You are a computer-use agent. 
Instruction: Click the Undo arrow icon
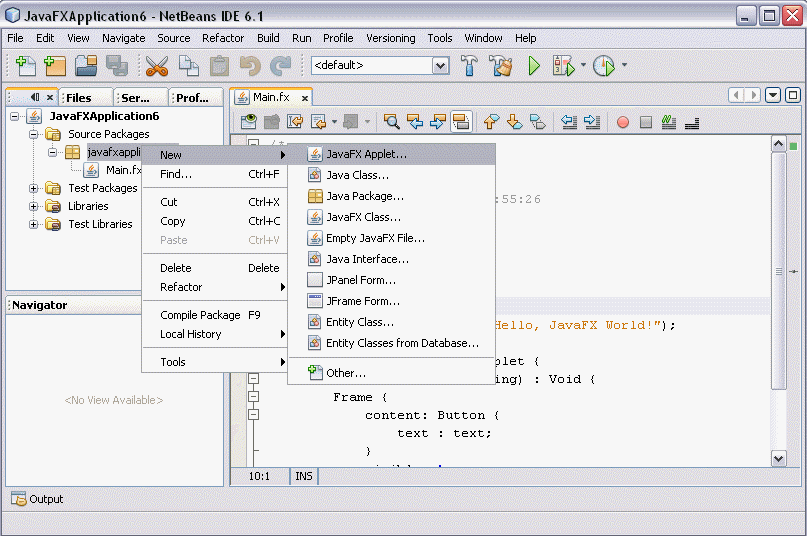(250, 65)
